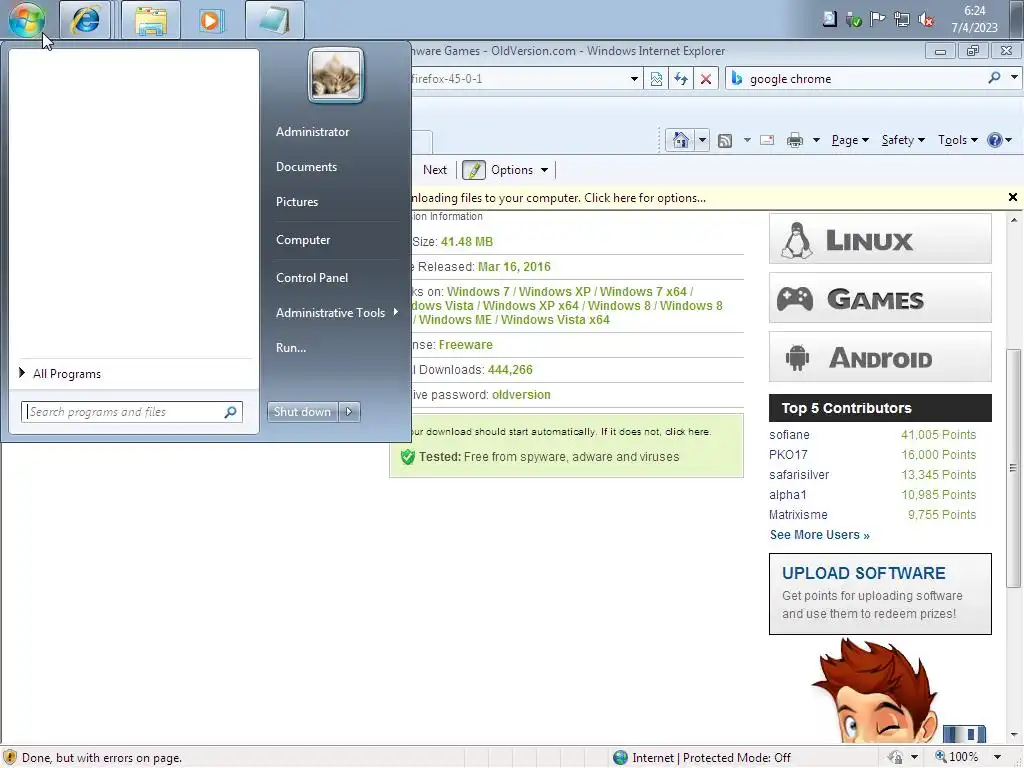This screenshot has height=768, width=1024.
Task: Click the Android category banner
Action: tap(880, 357)
